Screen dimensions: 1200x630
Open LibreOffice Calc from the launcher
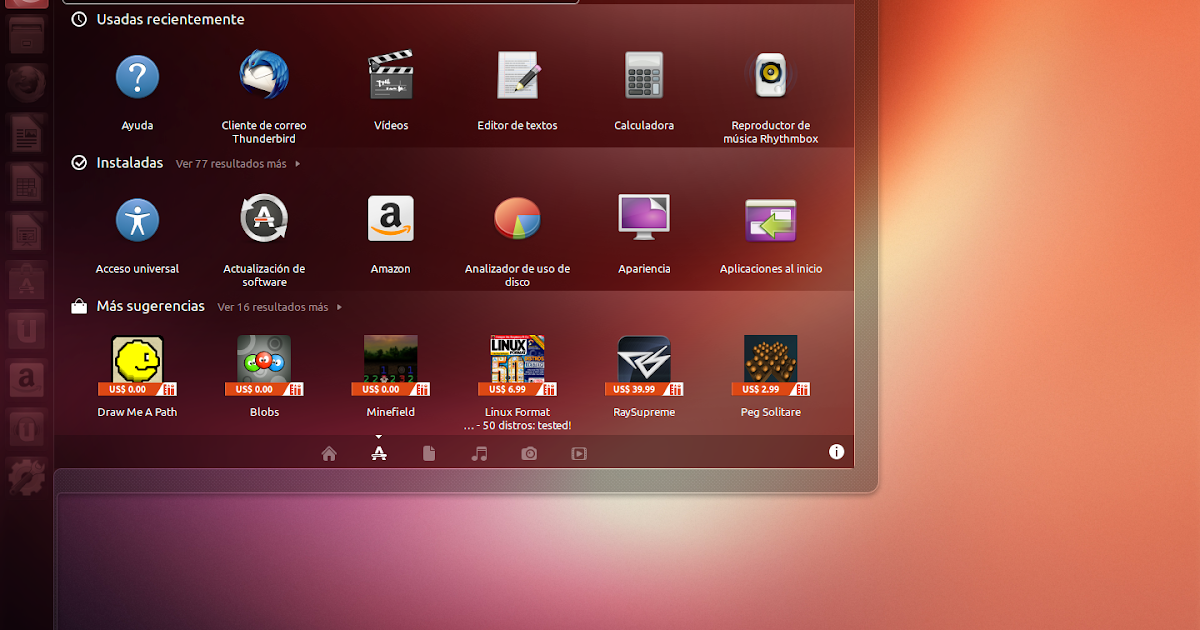[27, 181]
